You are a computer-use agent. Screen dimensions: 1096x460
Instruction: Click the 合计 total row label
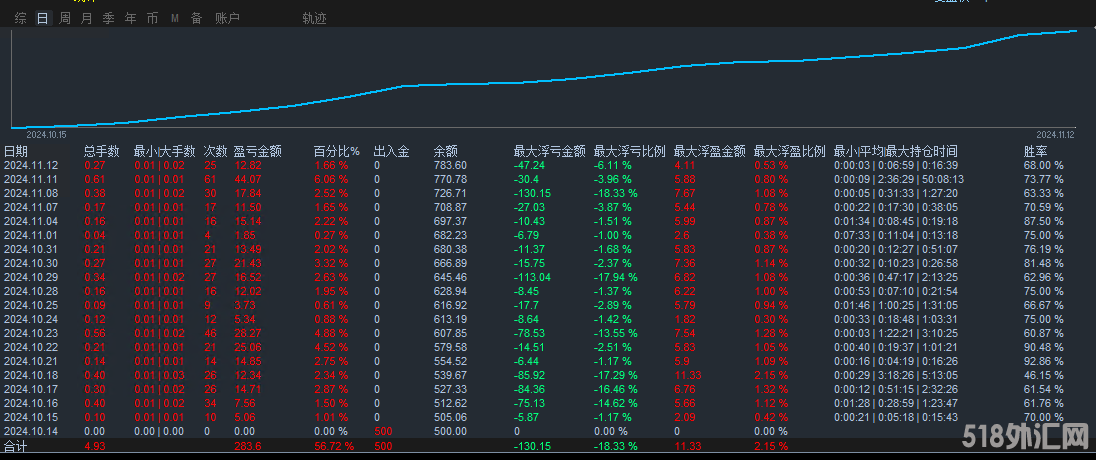pos(16,446)
